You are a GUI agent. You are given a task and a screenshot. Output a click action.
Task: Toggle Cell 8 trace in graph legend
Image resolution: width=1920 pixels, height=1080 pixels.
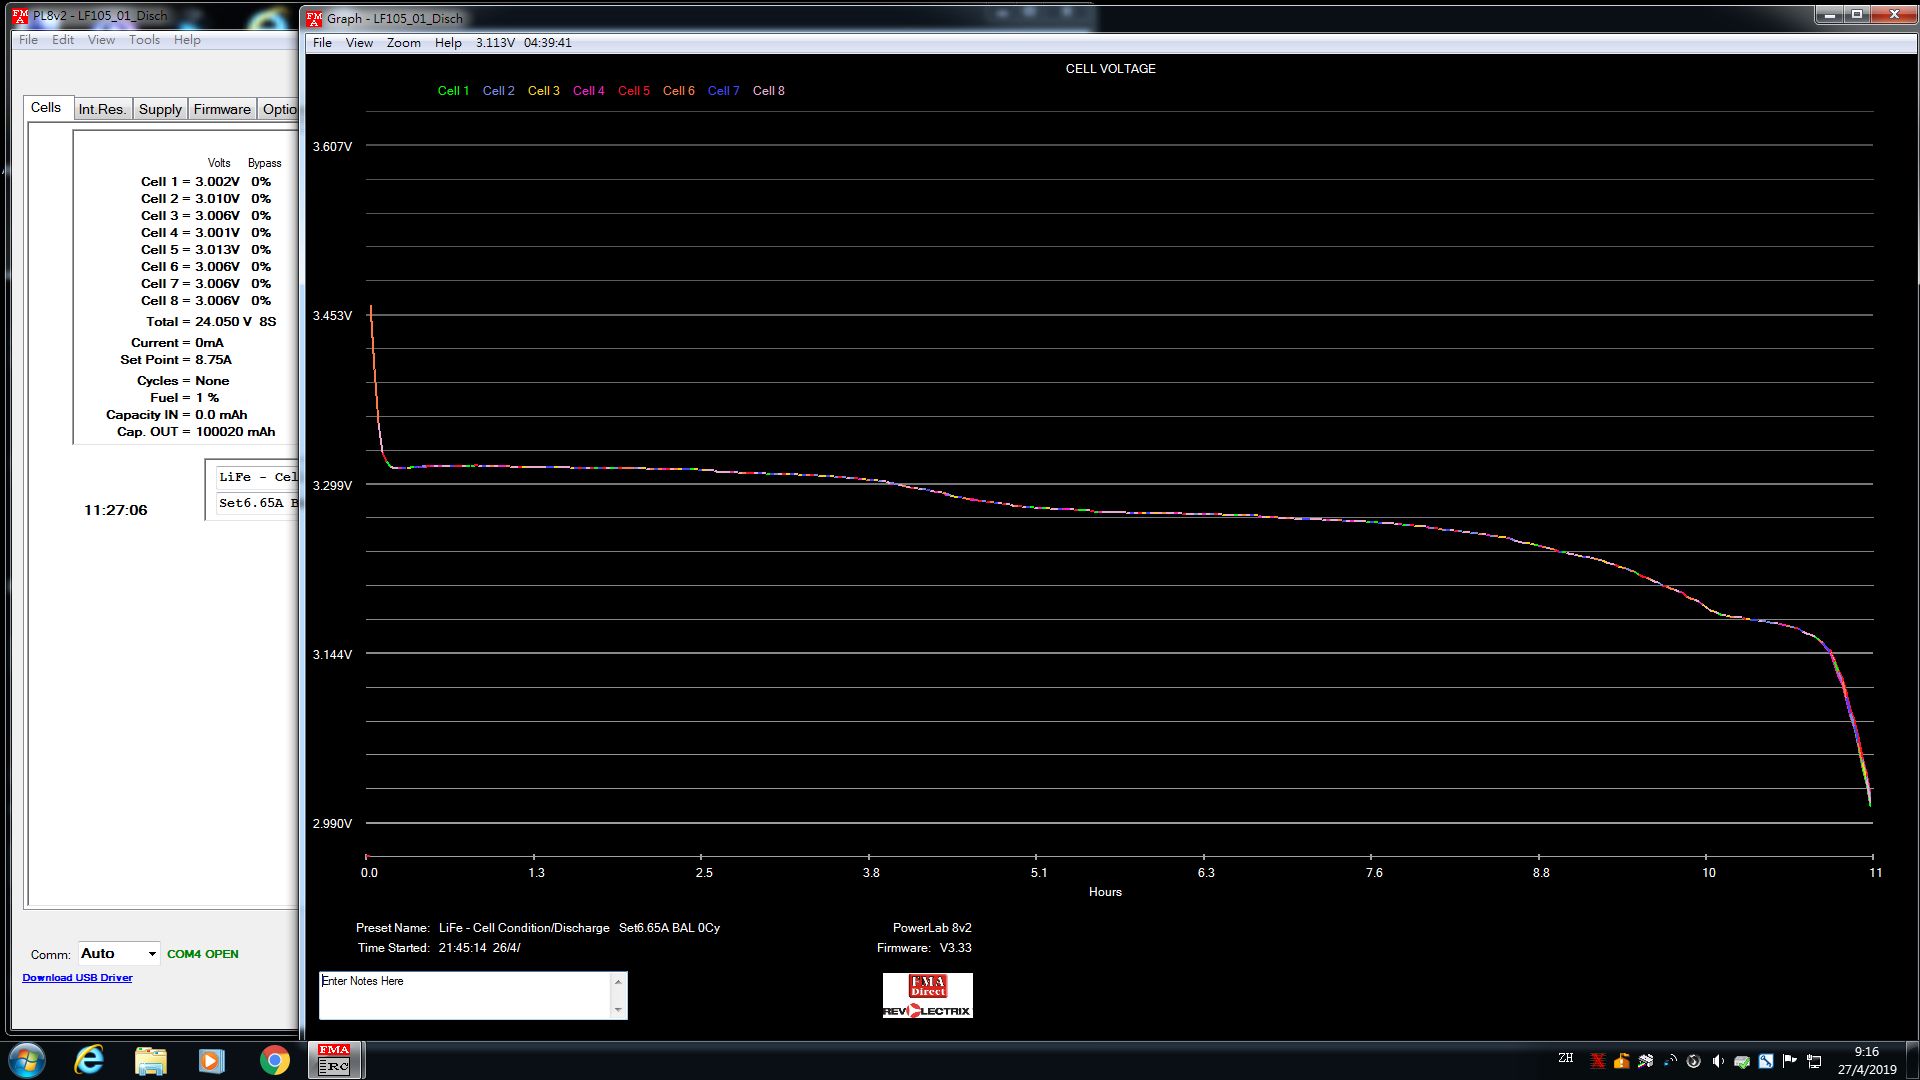click(768, 91)
